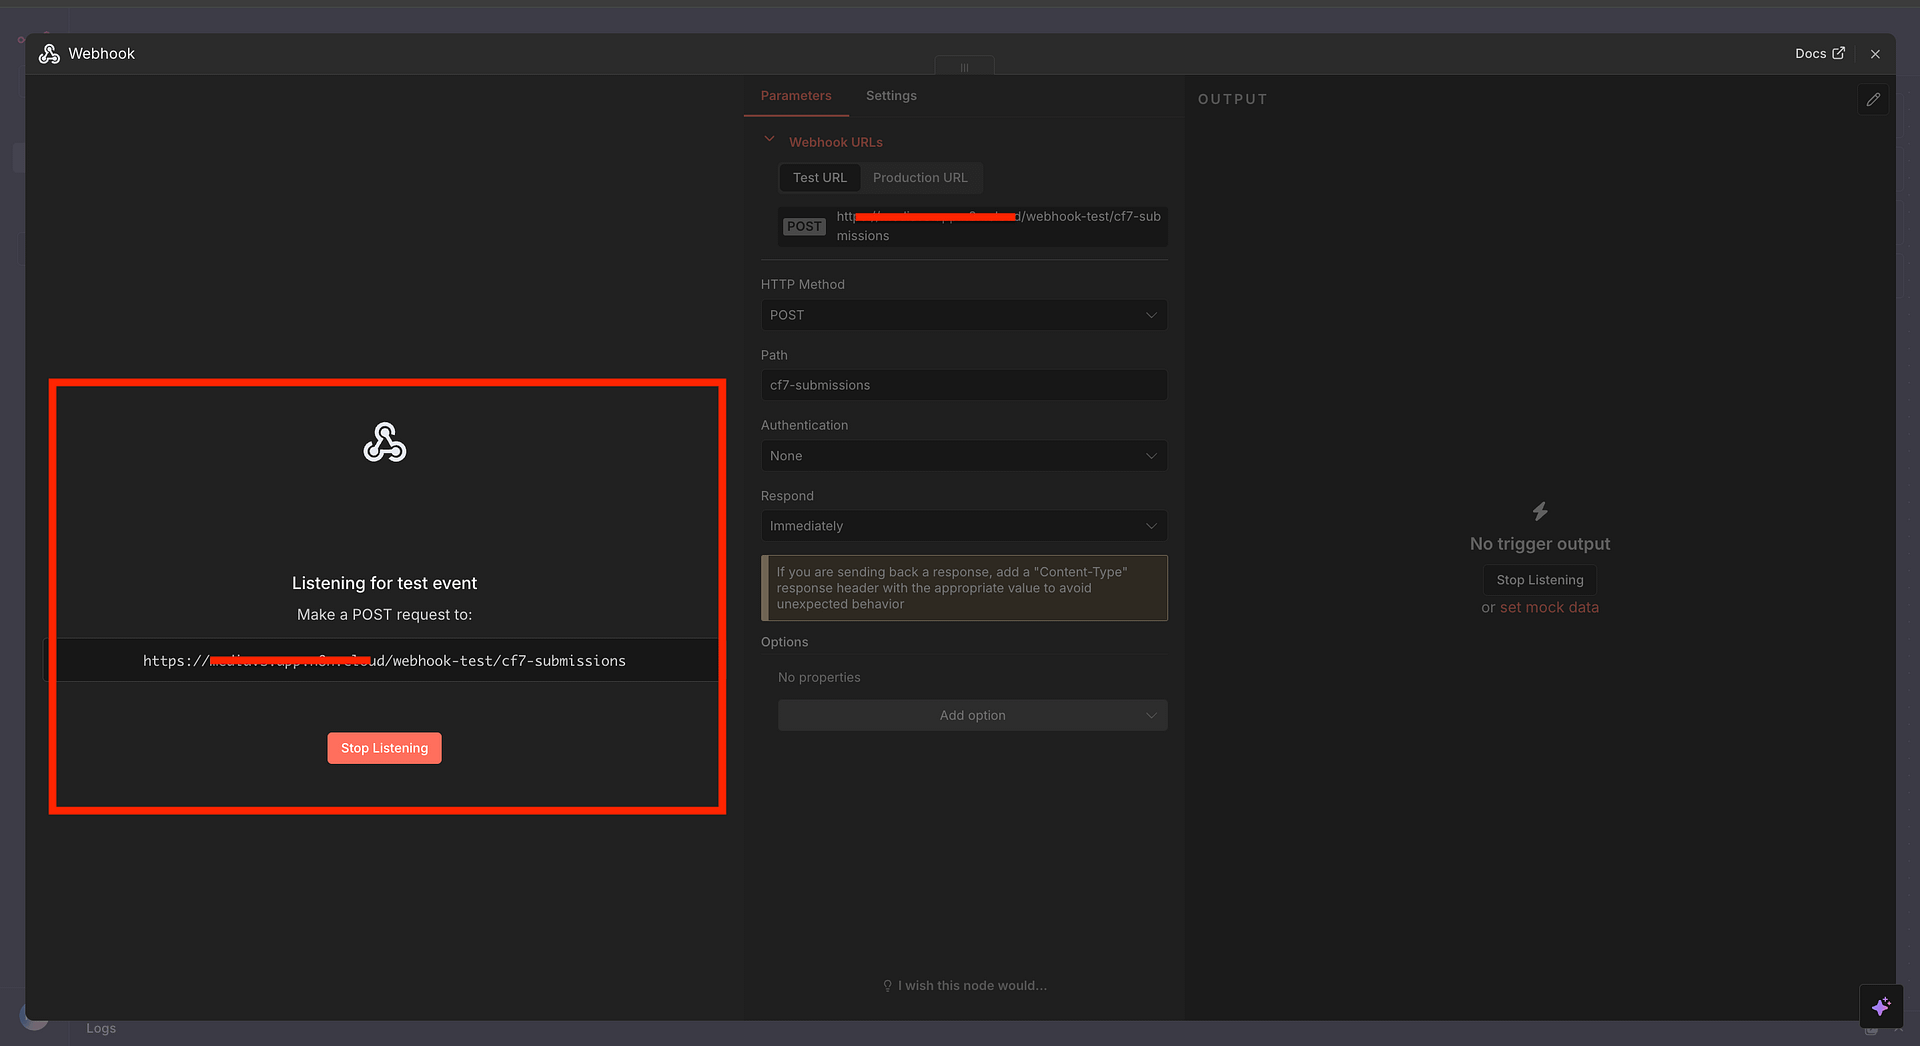Switch to the Settings tab
Image resolution: width=1920 pixels, height=1046 pixels.
pos(891,96)
